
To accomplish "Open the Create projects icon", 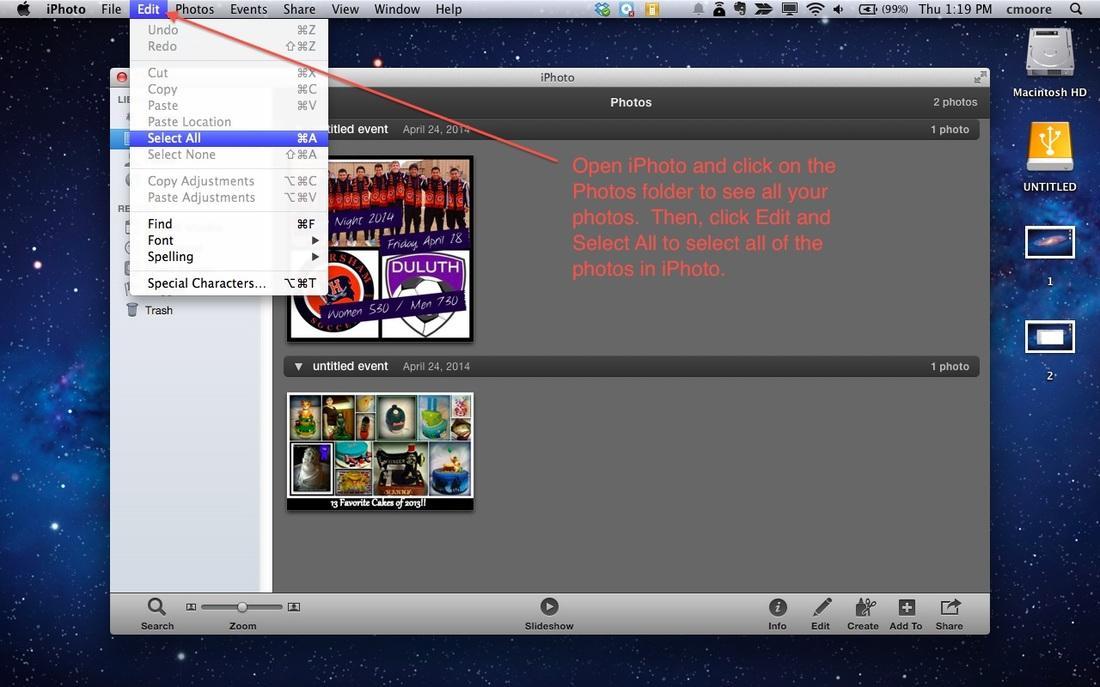I will pos(863,608).
